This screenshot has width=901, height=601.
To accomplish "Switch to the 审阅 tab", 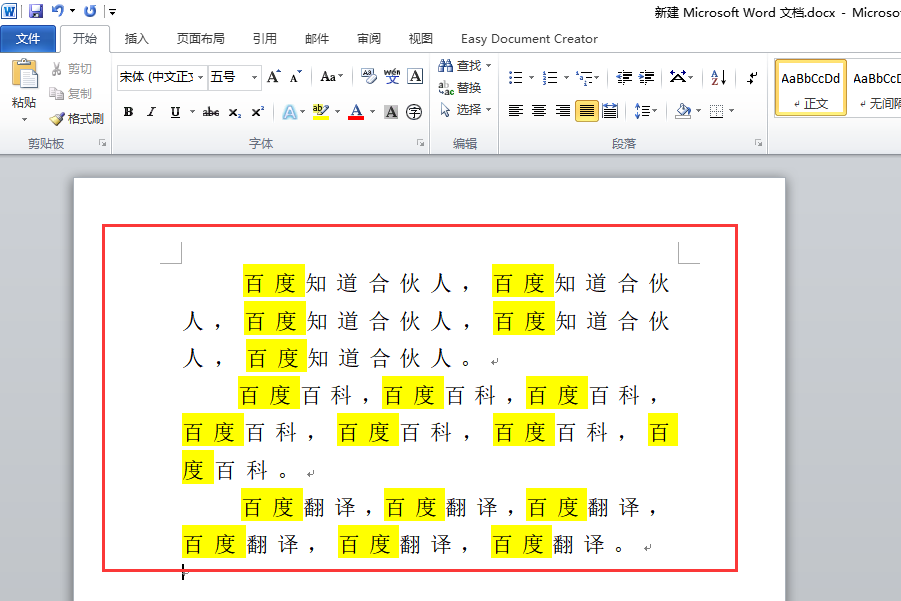I will click(x=369, y=38).
